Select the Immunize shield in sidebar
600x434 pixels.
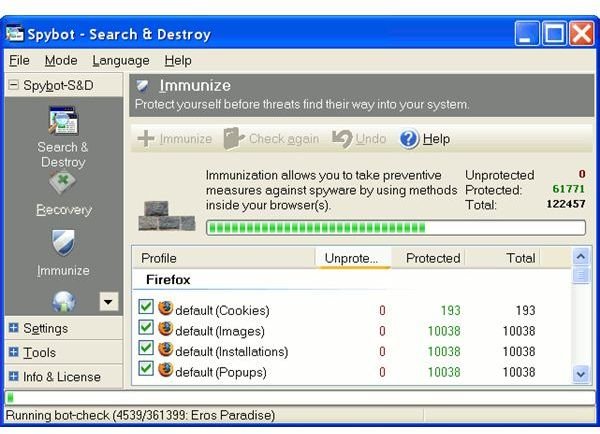click(63, 242)
